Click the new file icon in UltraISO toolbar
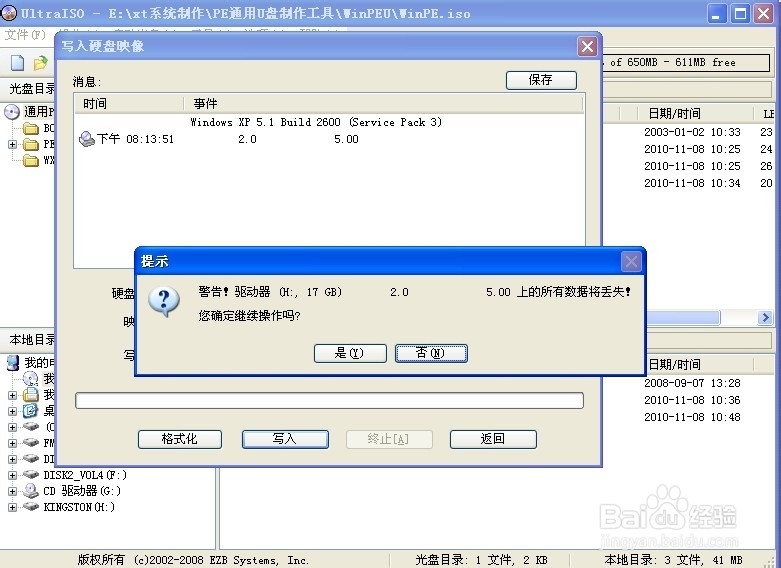This screenshot has height=568, width=781. point(17,63)
